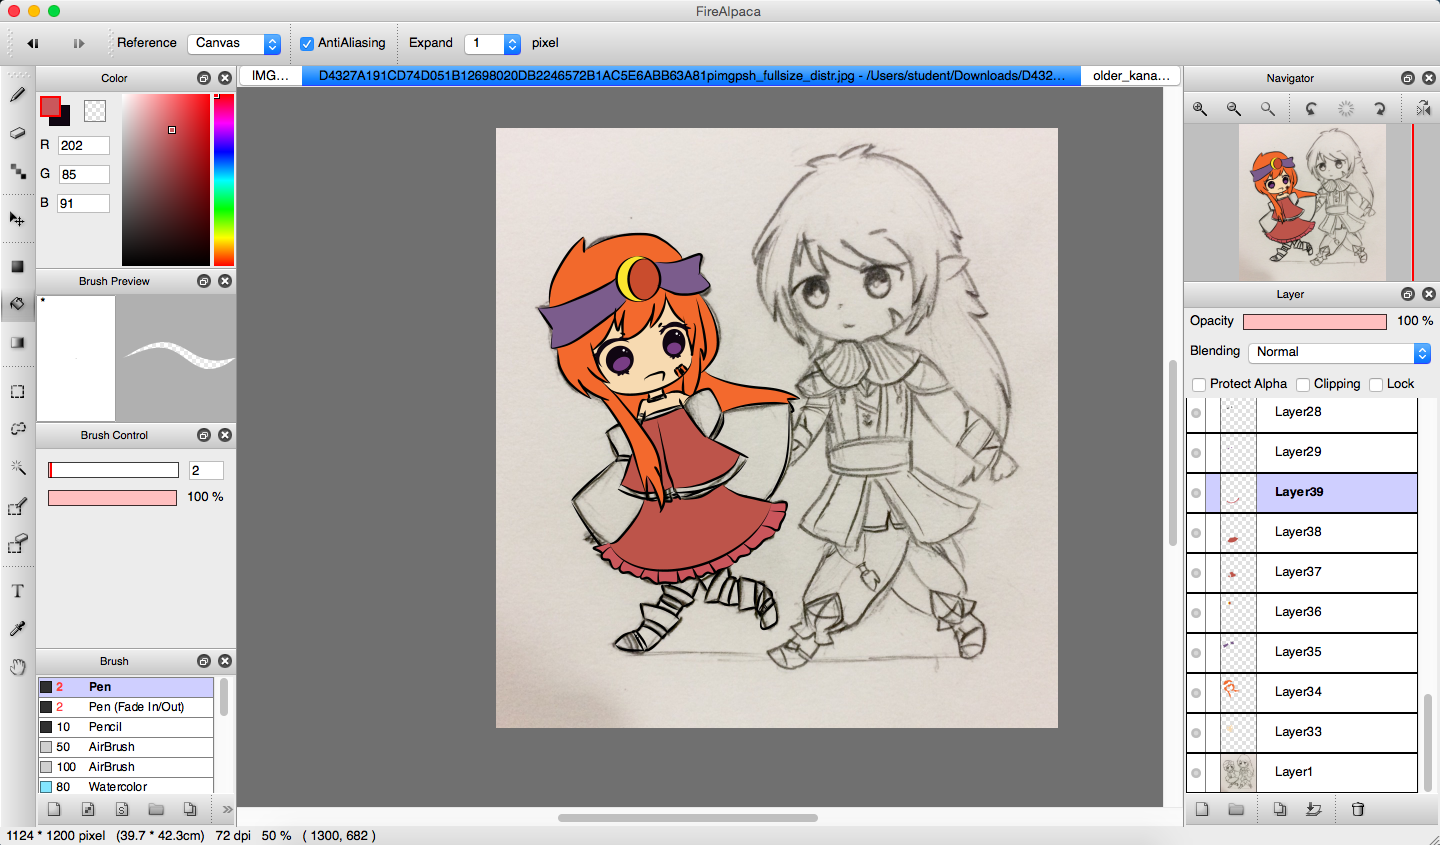Viewport: 1440px width, 845px height.
Task: Select the Move tool
Action: 17,218
